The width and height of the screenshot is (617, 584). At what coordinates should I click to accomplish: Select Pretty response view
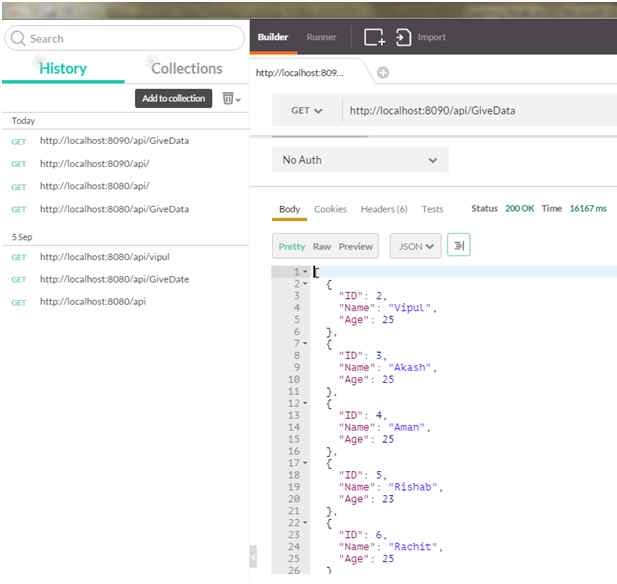coord(292,246)
